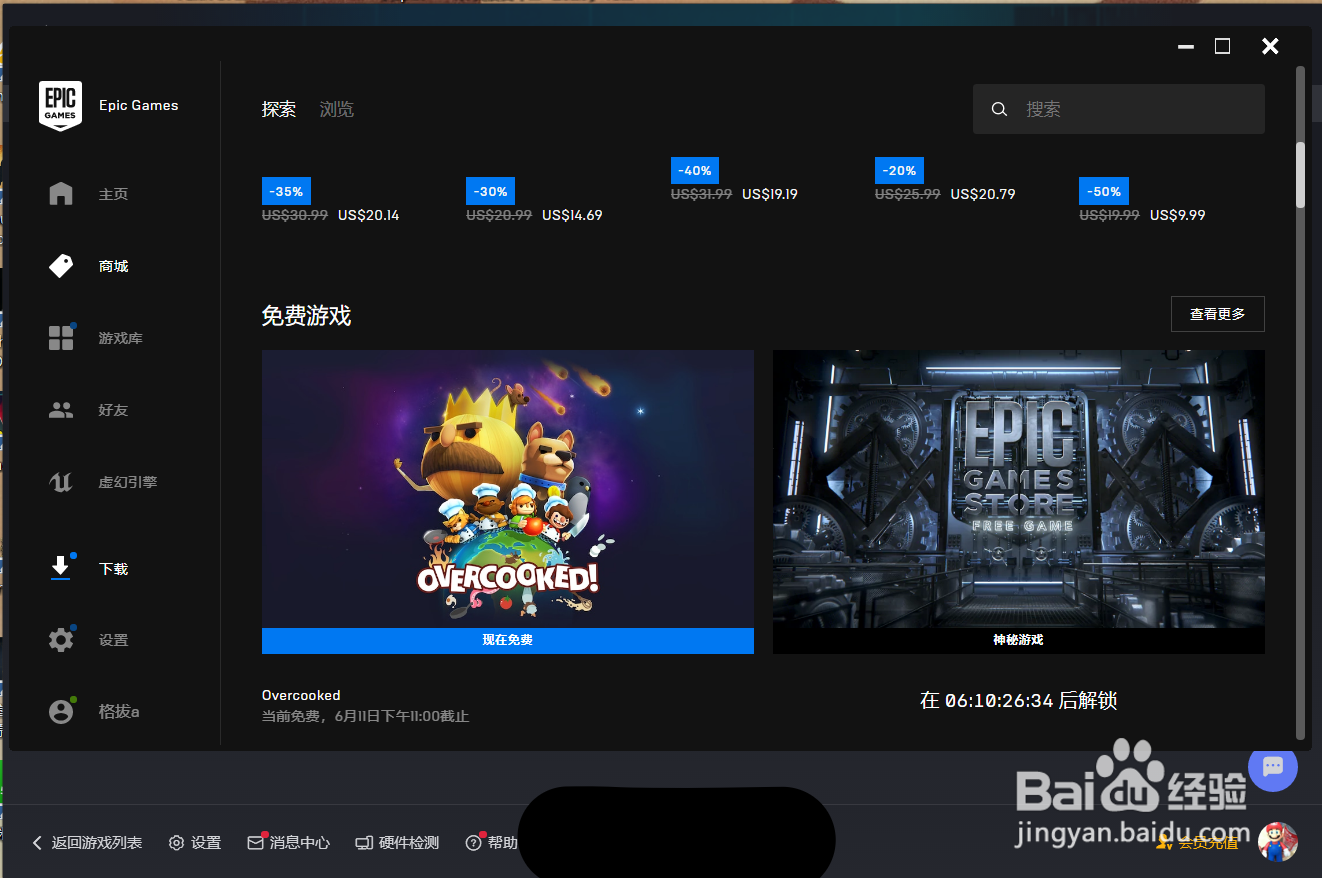Click into the 搜索 search field
The width and height of the screenshot is (1322, 878).
click(x=1119, y=109)
